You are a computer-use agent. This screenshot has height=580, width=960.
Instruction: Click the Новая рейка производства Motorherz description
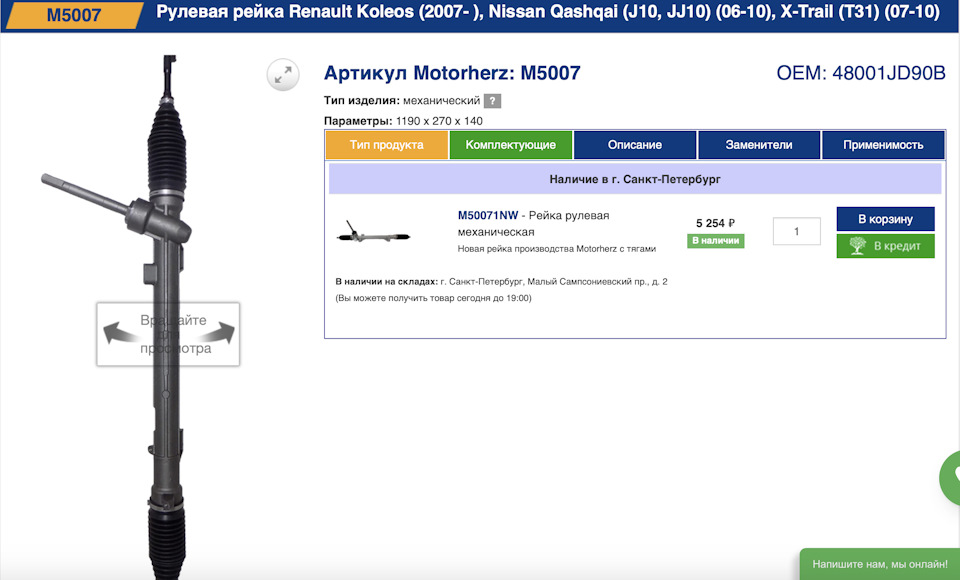557,249
